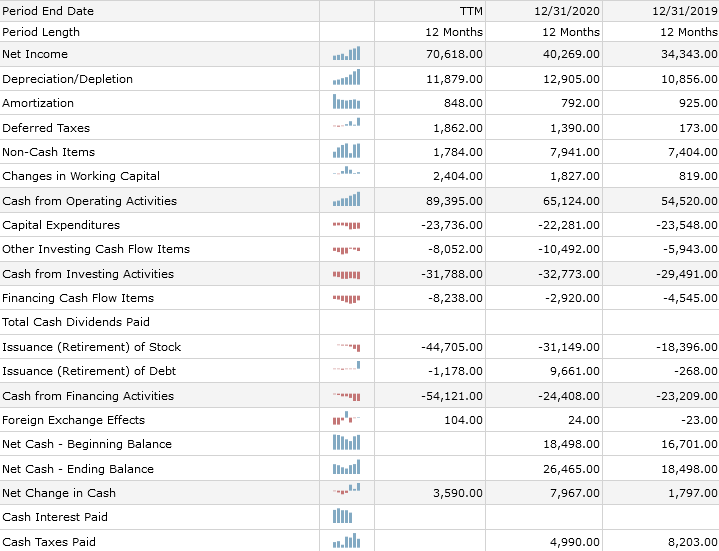Select 2020 Net Cash Ending Balance value 26,465.00
This screenshot has height=551, width=719.
(572, 469)
